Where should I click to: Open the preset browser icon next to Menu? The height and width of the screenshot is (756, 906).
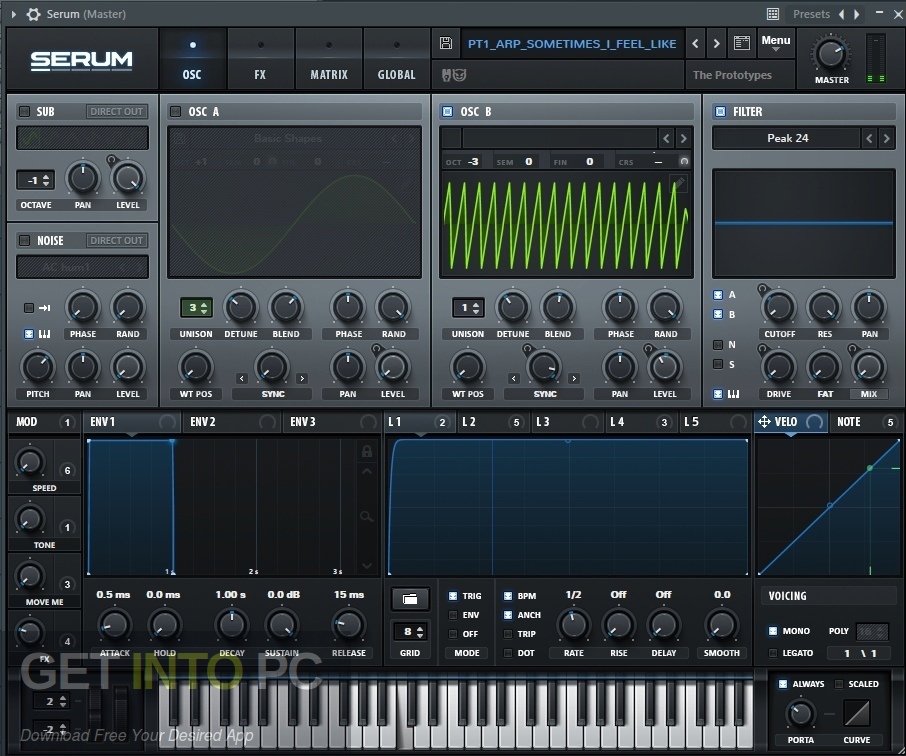click(741, 43)
